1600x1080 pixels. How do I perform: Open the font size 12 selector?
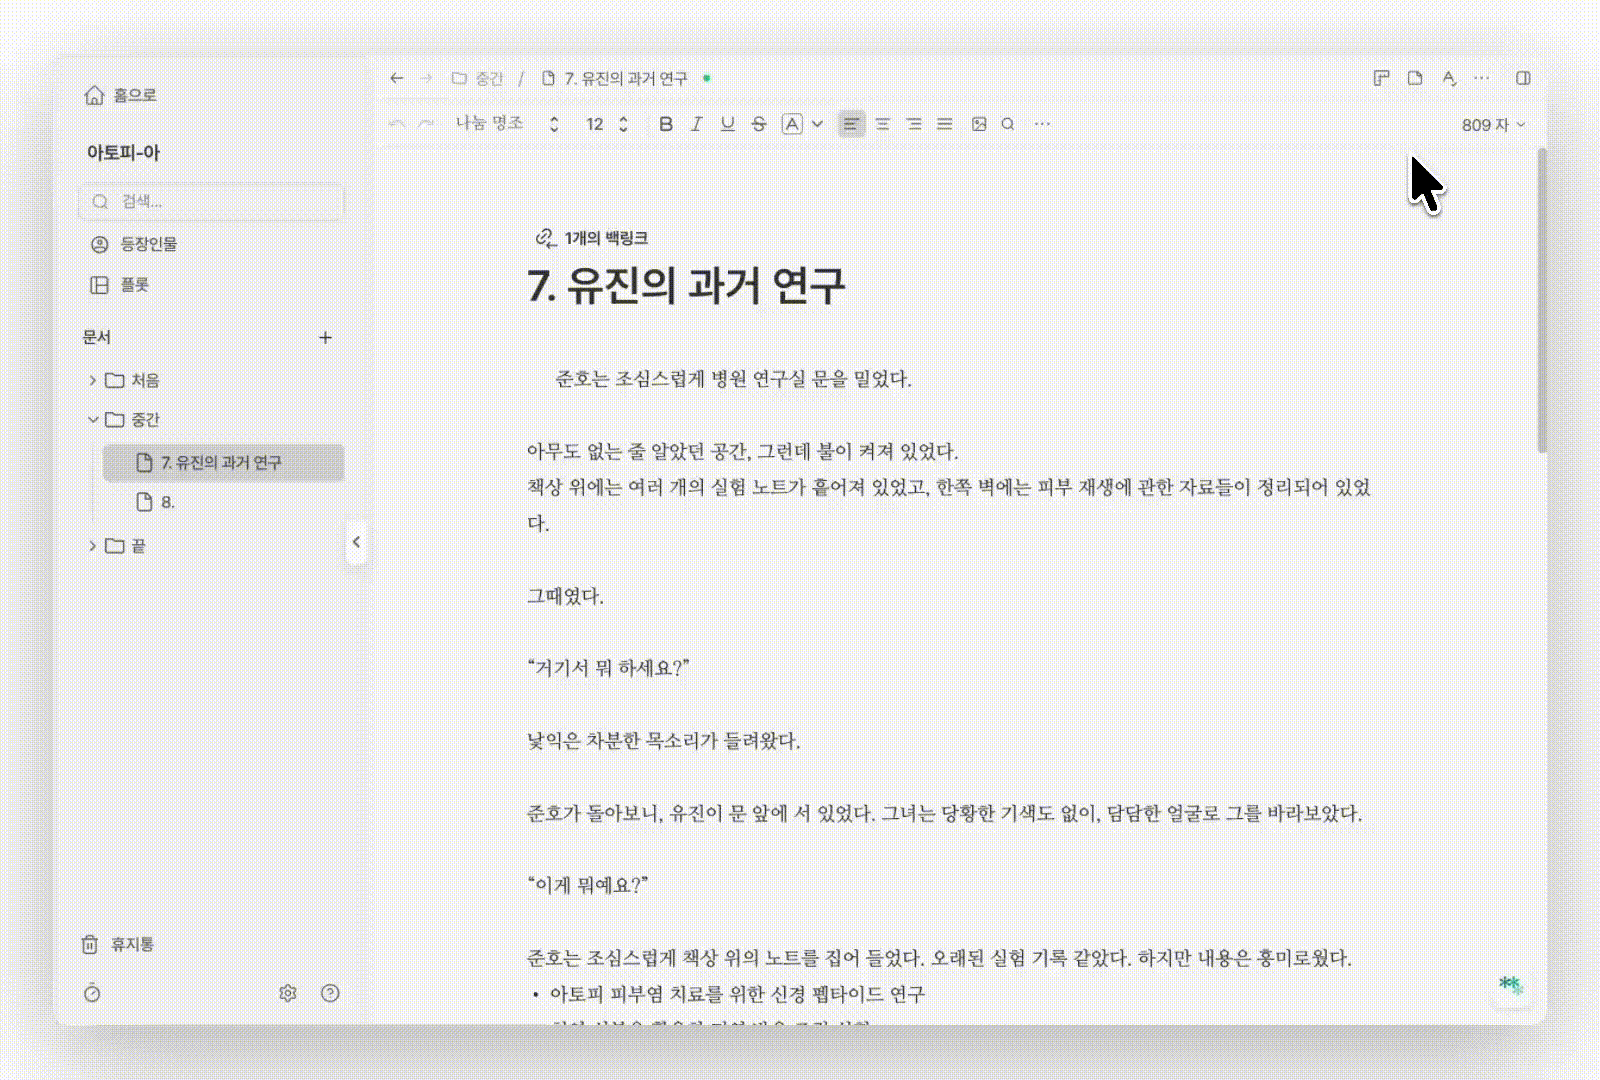click(x=607, y=124)
